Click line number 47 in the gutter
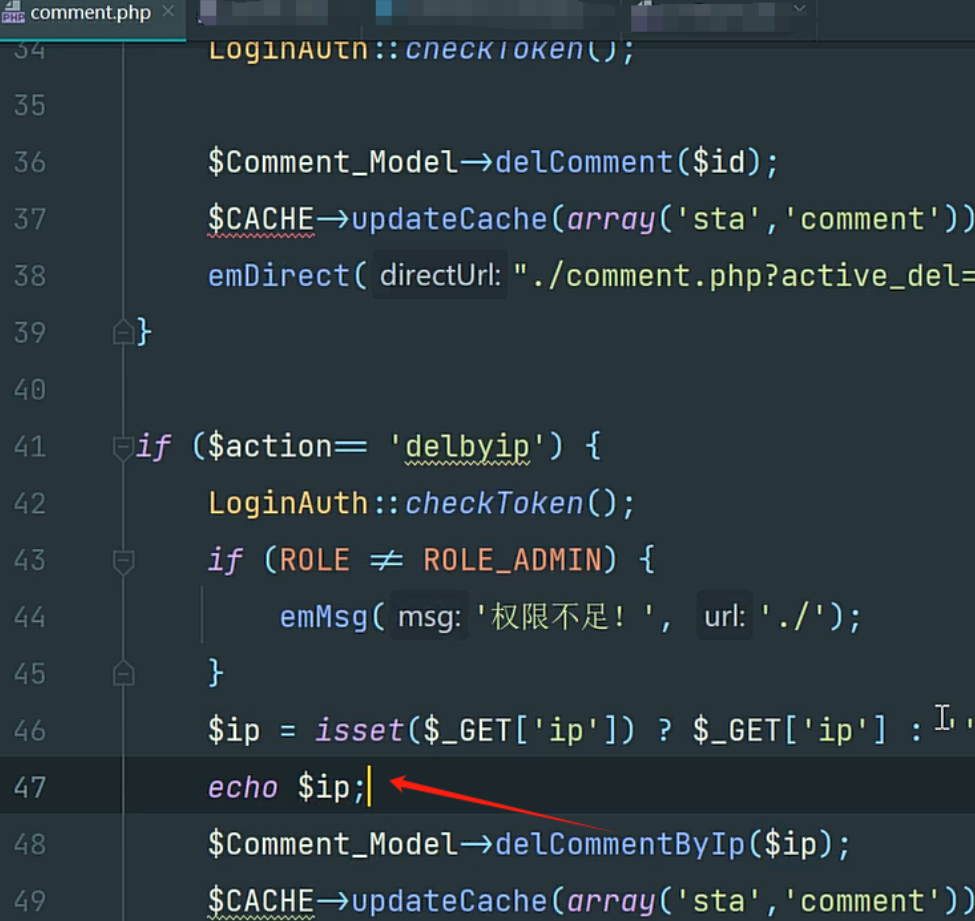Screen dimensions: 975x921 click(30, 788)
